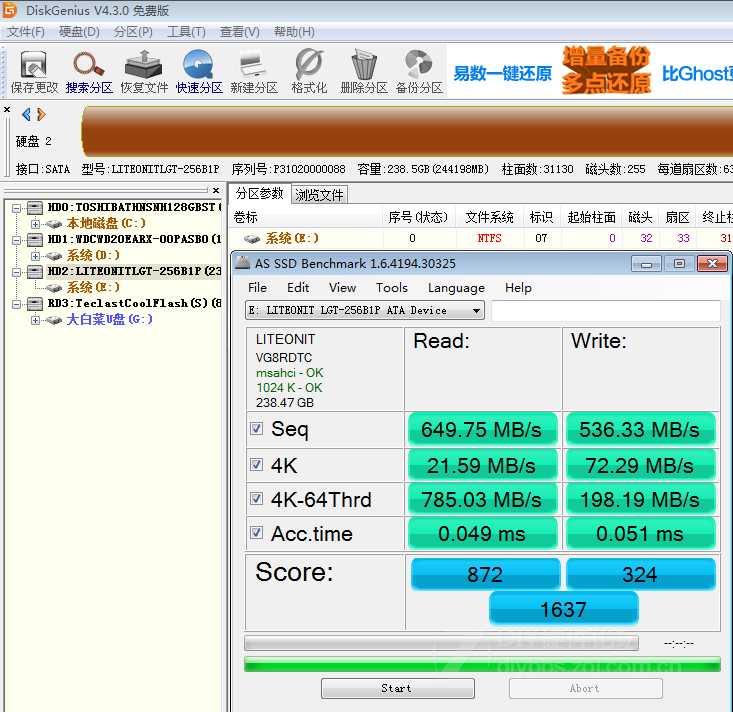Click the empty text field beside drive dropdown
Image resolution: width=733 pixels, height=712 pixels.
[604, 311]
